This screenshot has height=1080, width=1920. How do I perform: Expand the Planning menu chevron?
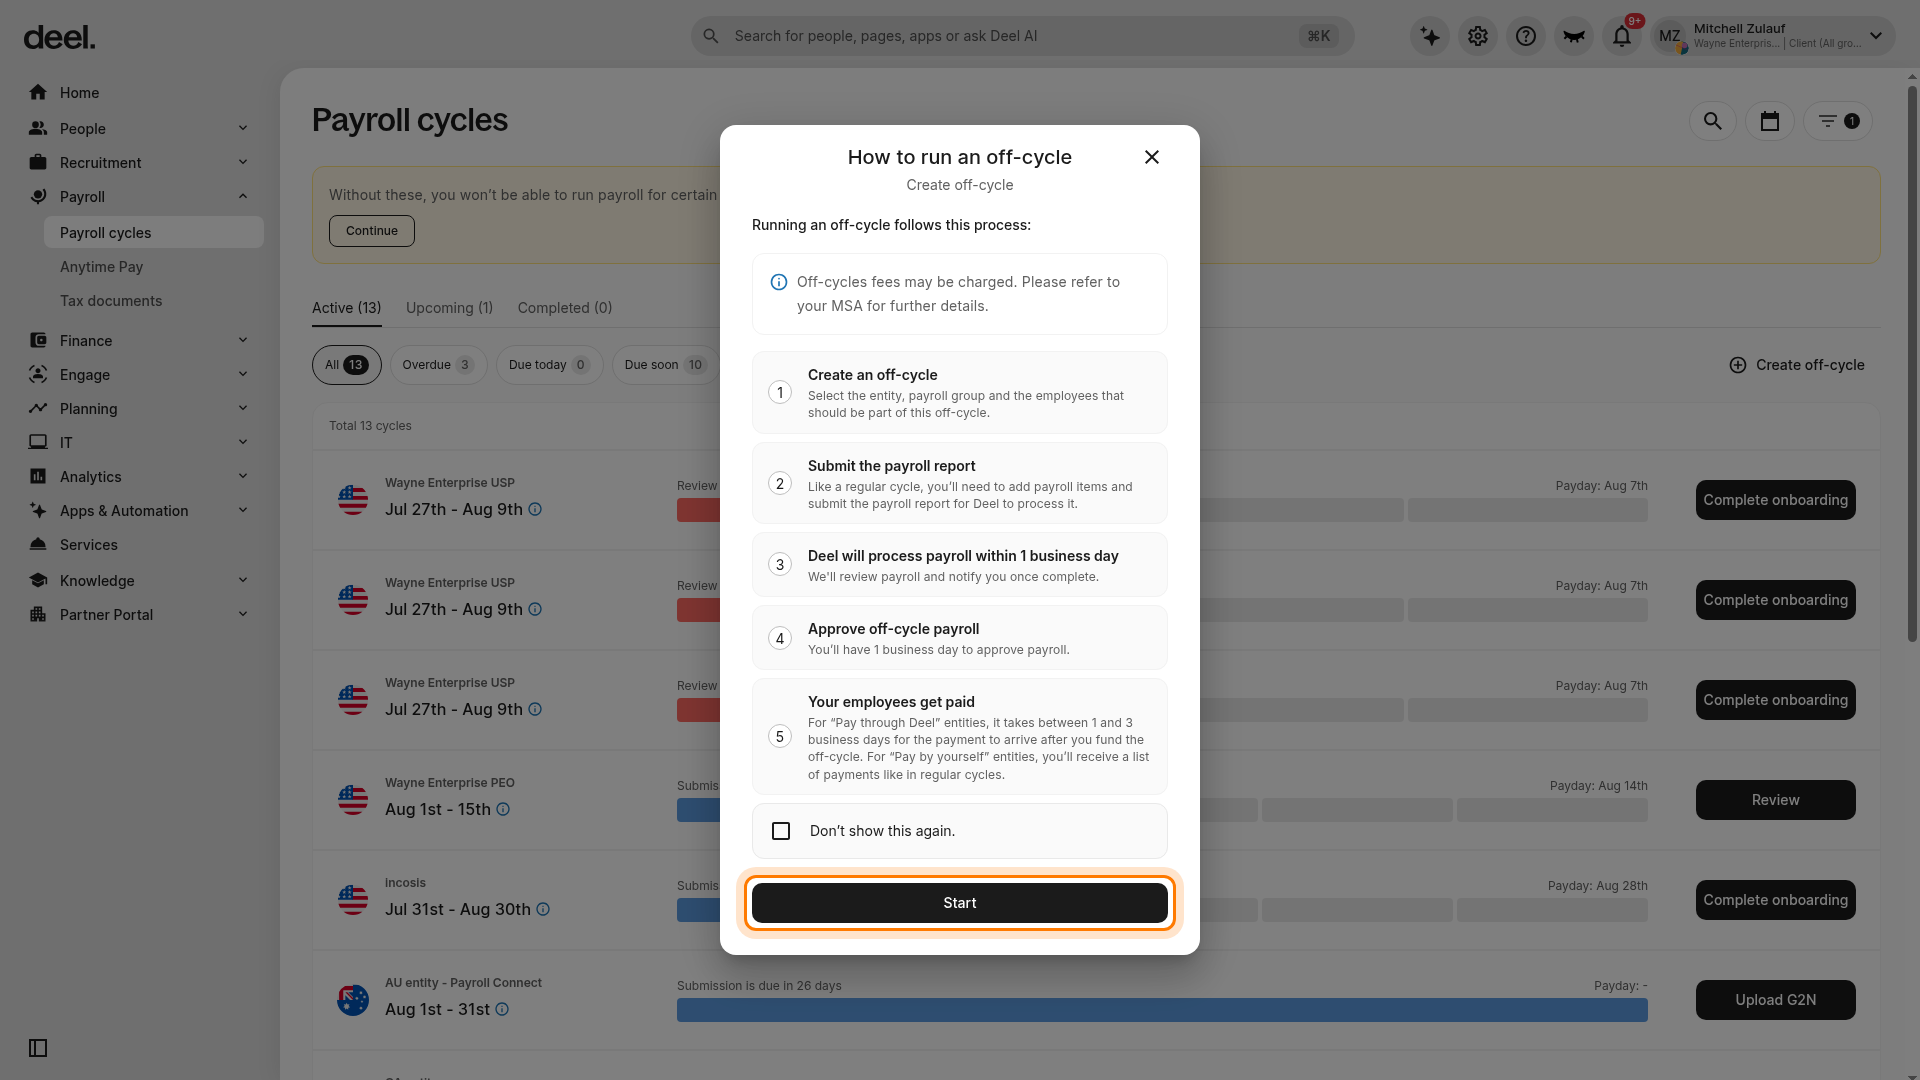coord(243,408)
